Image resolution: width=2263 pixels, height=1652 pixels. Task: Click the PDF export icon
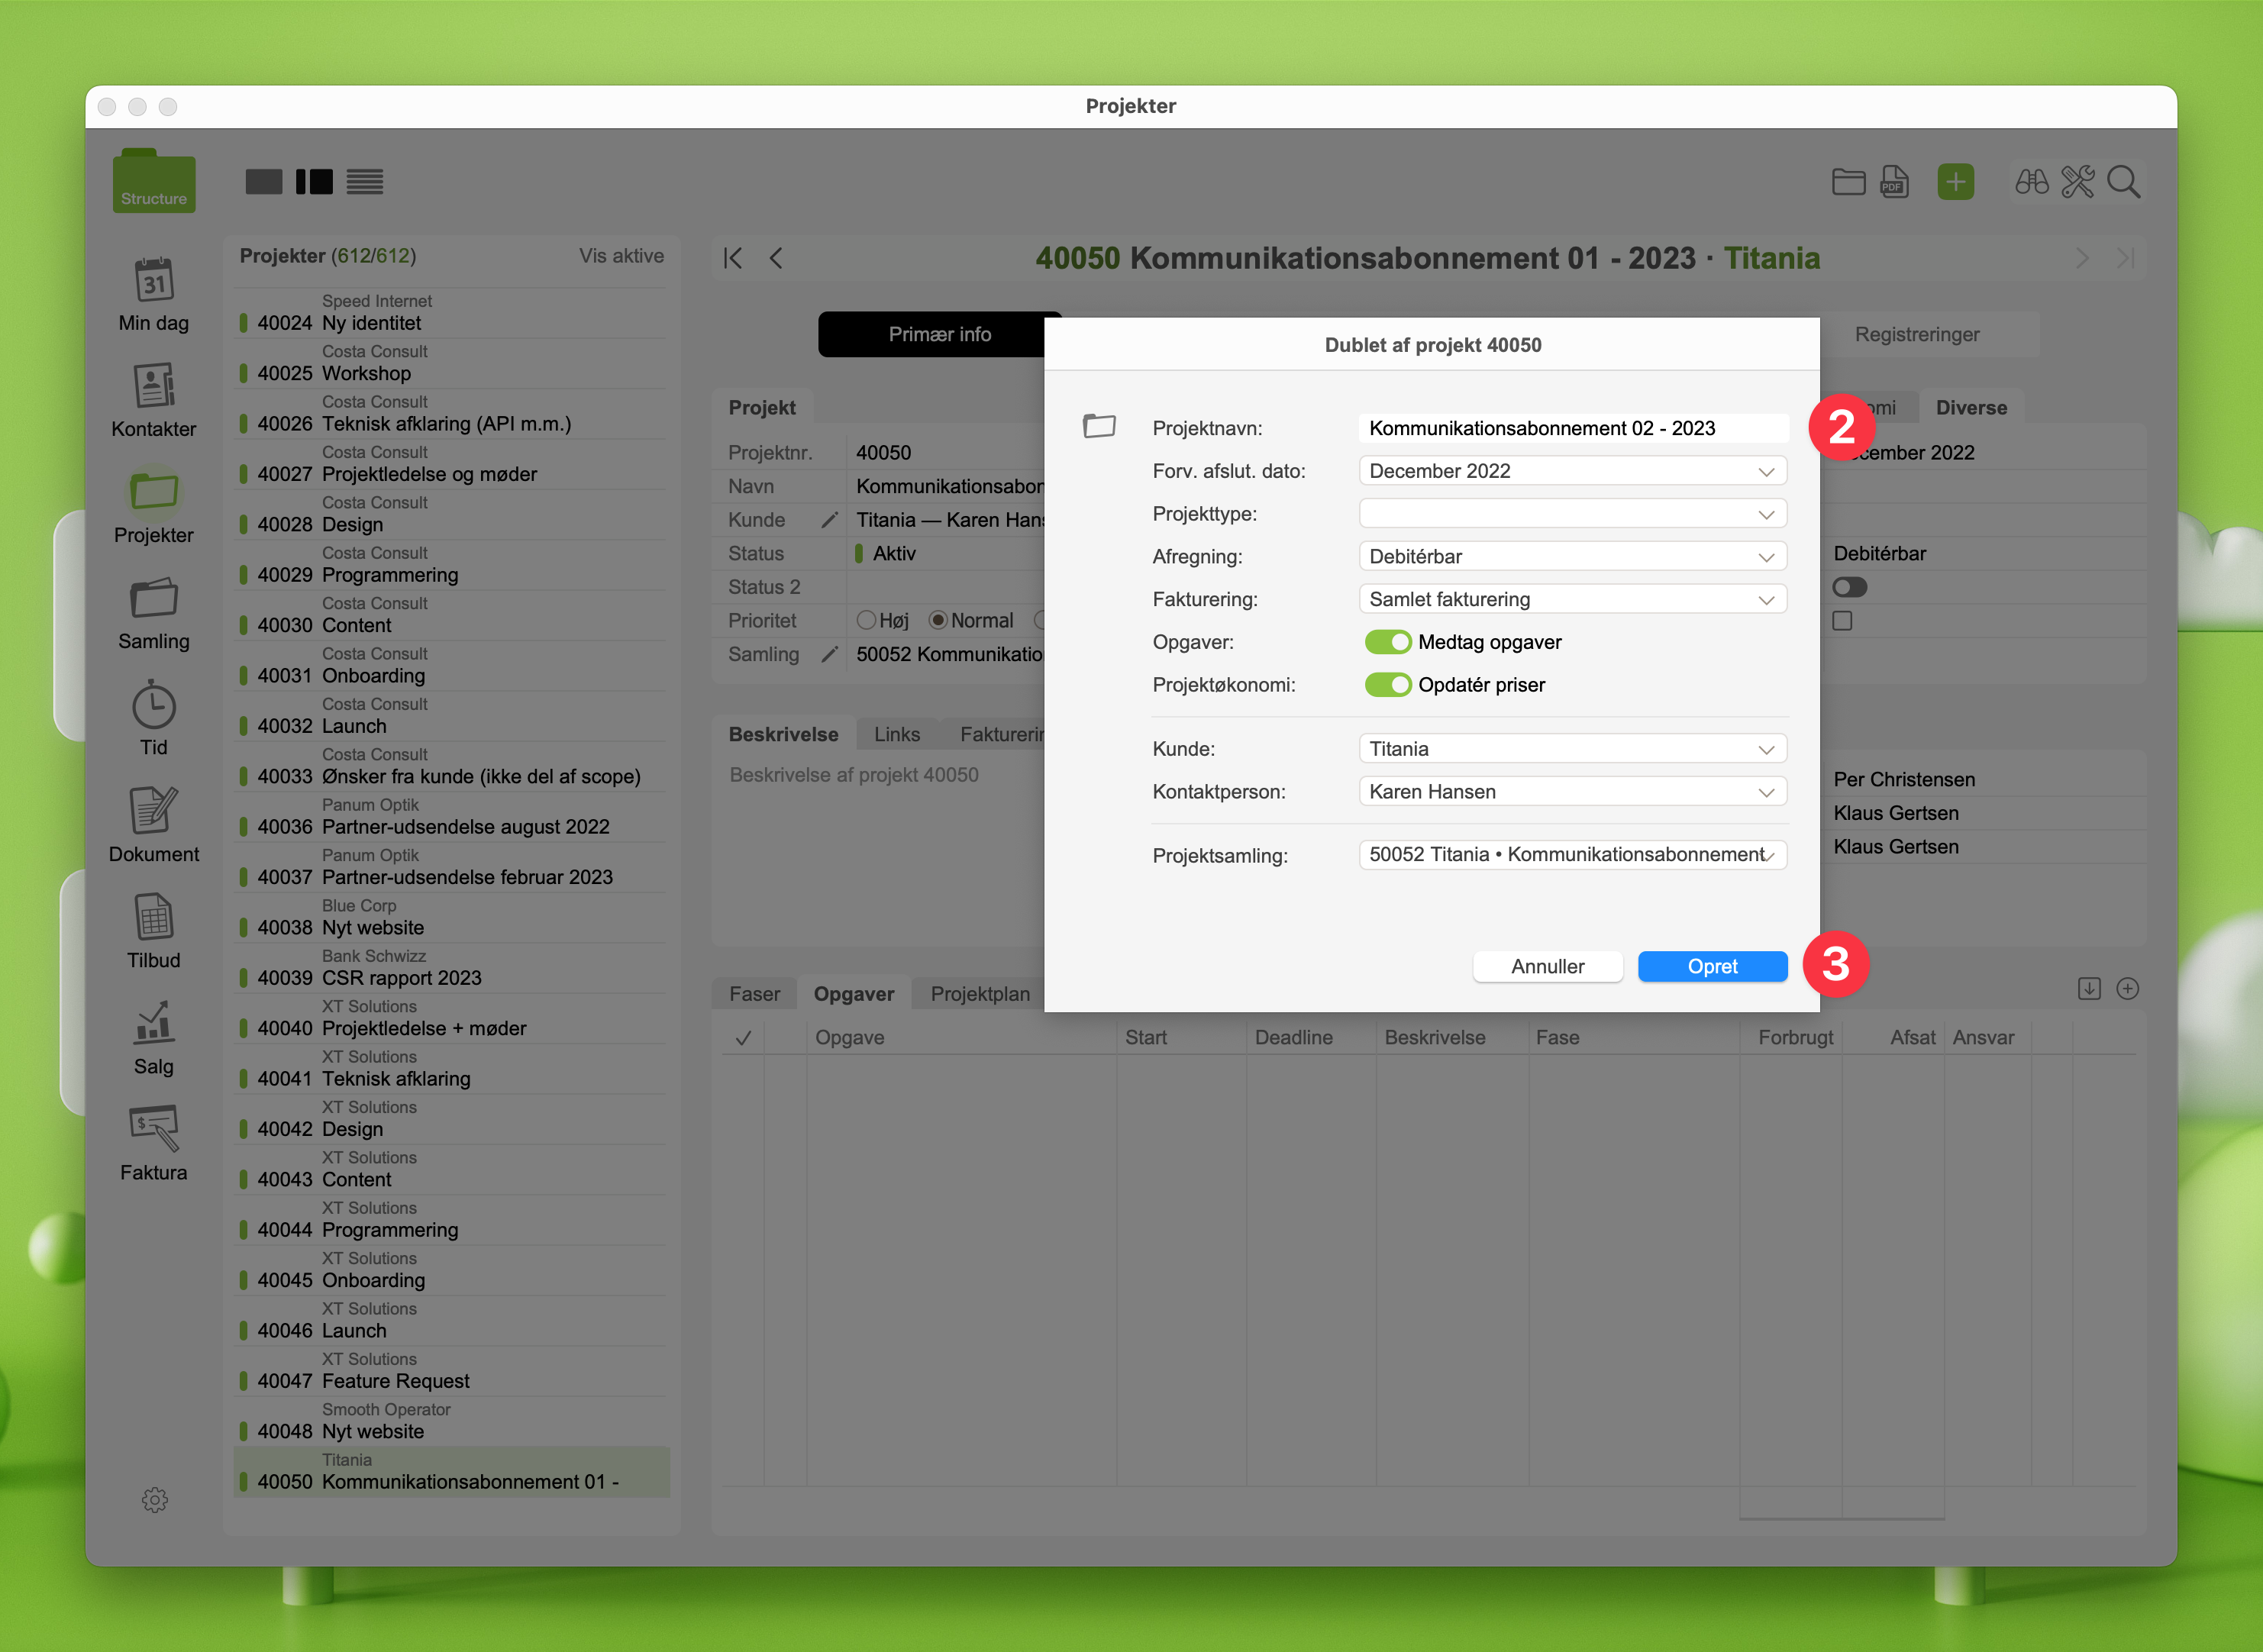(1894, 182)
